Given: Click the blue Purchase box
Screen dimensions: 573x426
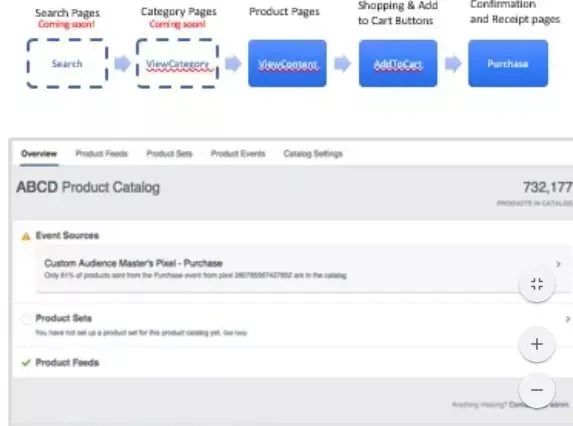Looking at the screenshot, I should (508, 63).
